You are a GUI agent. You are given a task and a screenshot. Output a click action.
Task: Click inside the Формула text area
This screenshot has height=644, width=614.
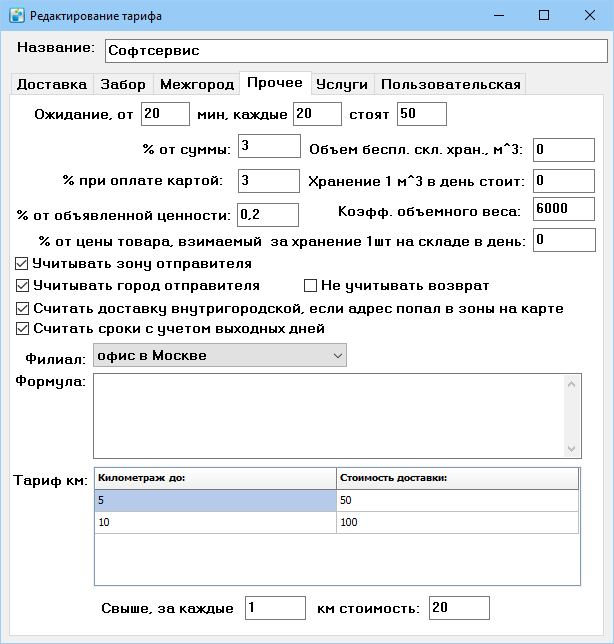click(329, 416)
